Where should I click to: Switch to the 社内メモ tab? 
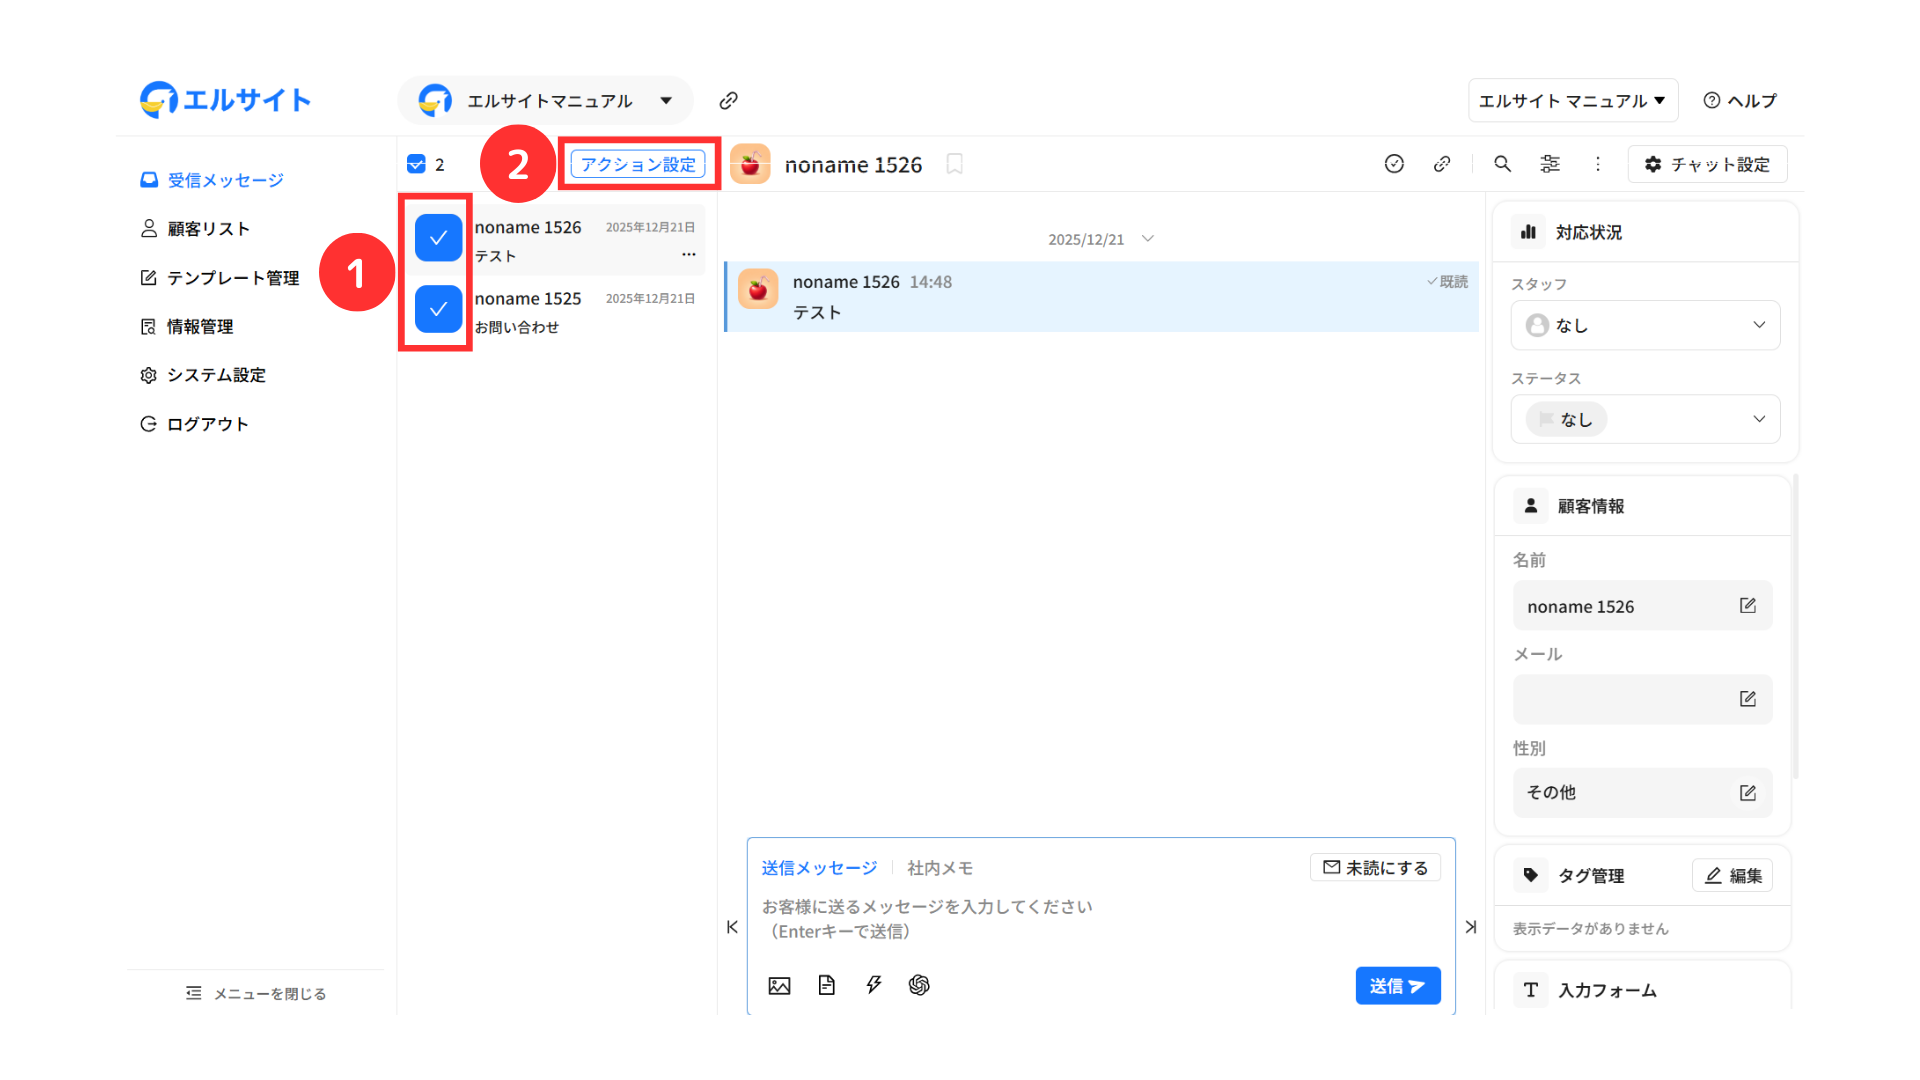point(939,868)
